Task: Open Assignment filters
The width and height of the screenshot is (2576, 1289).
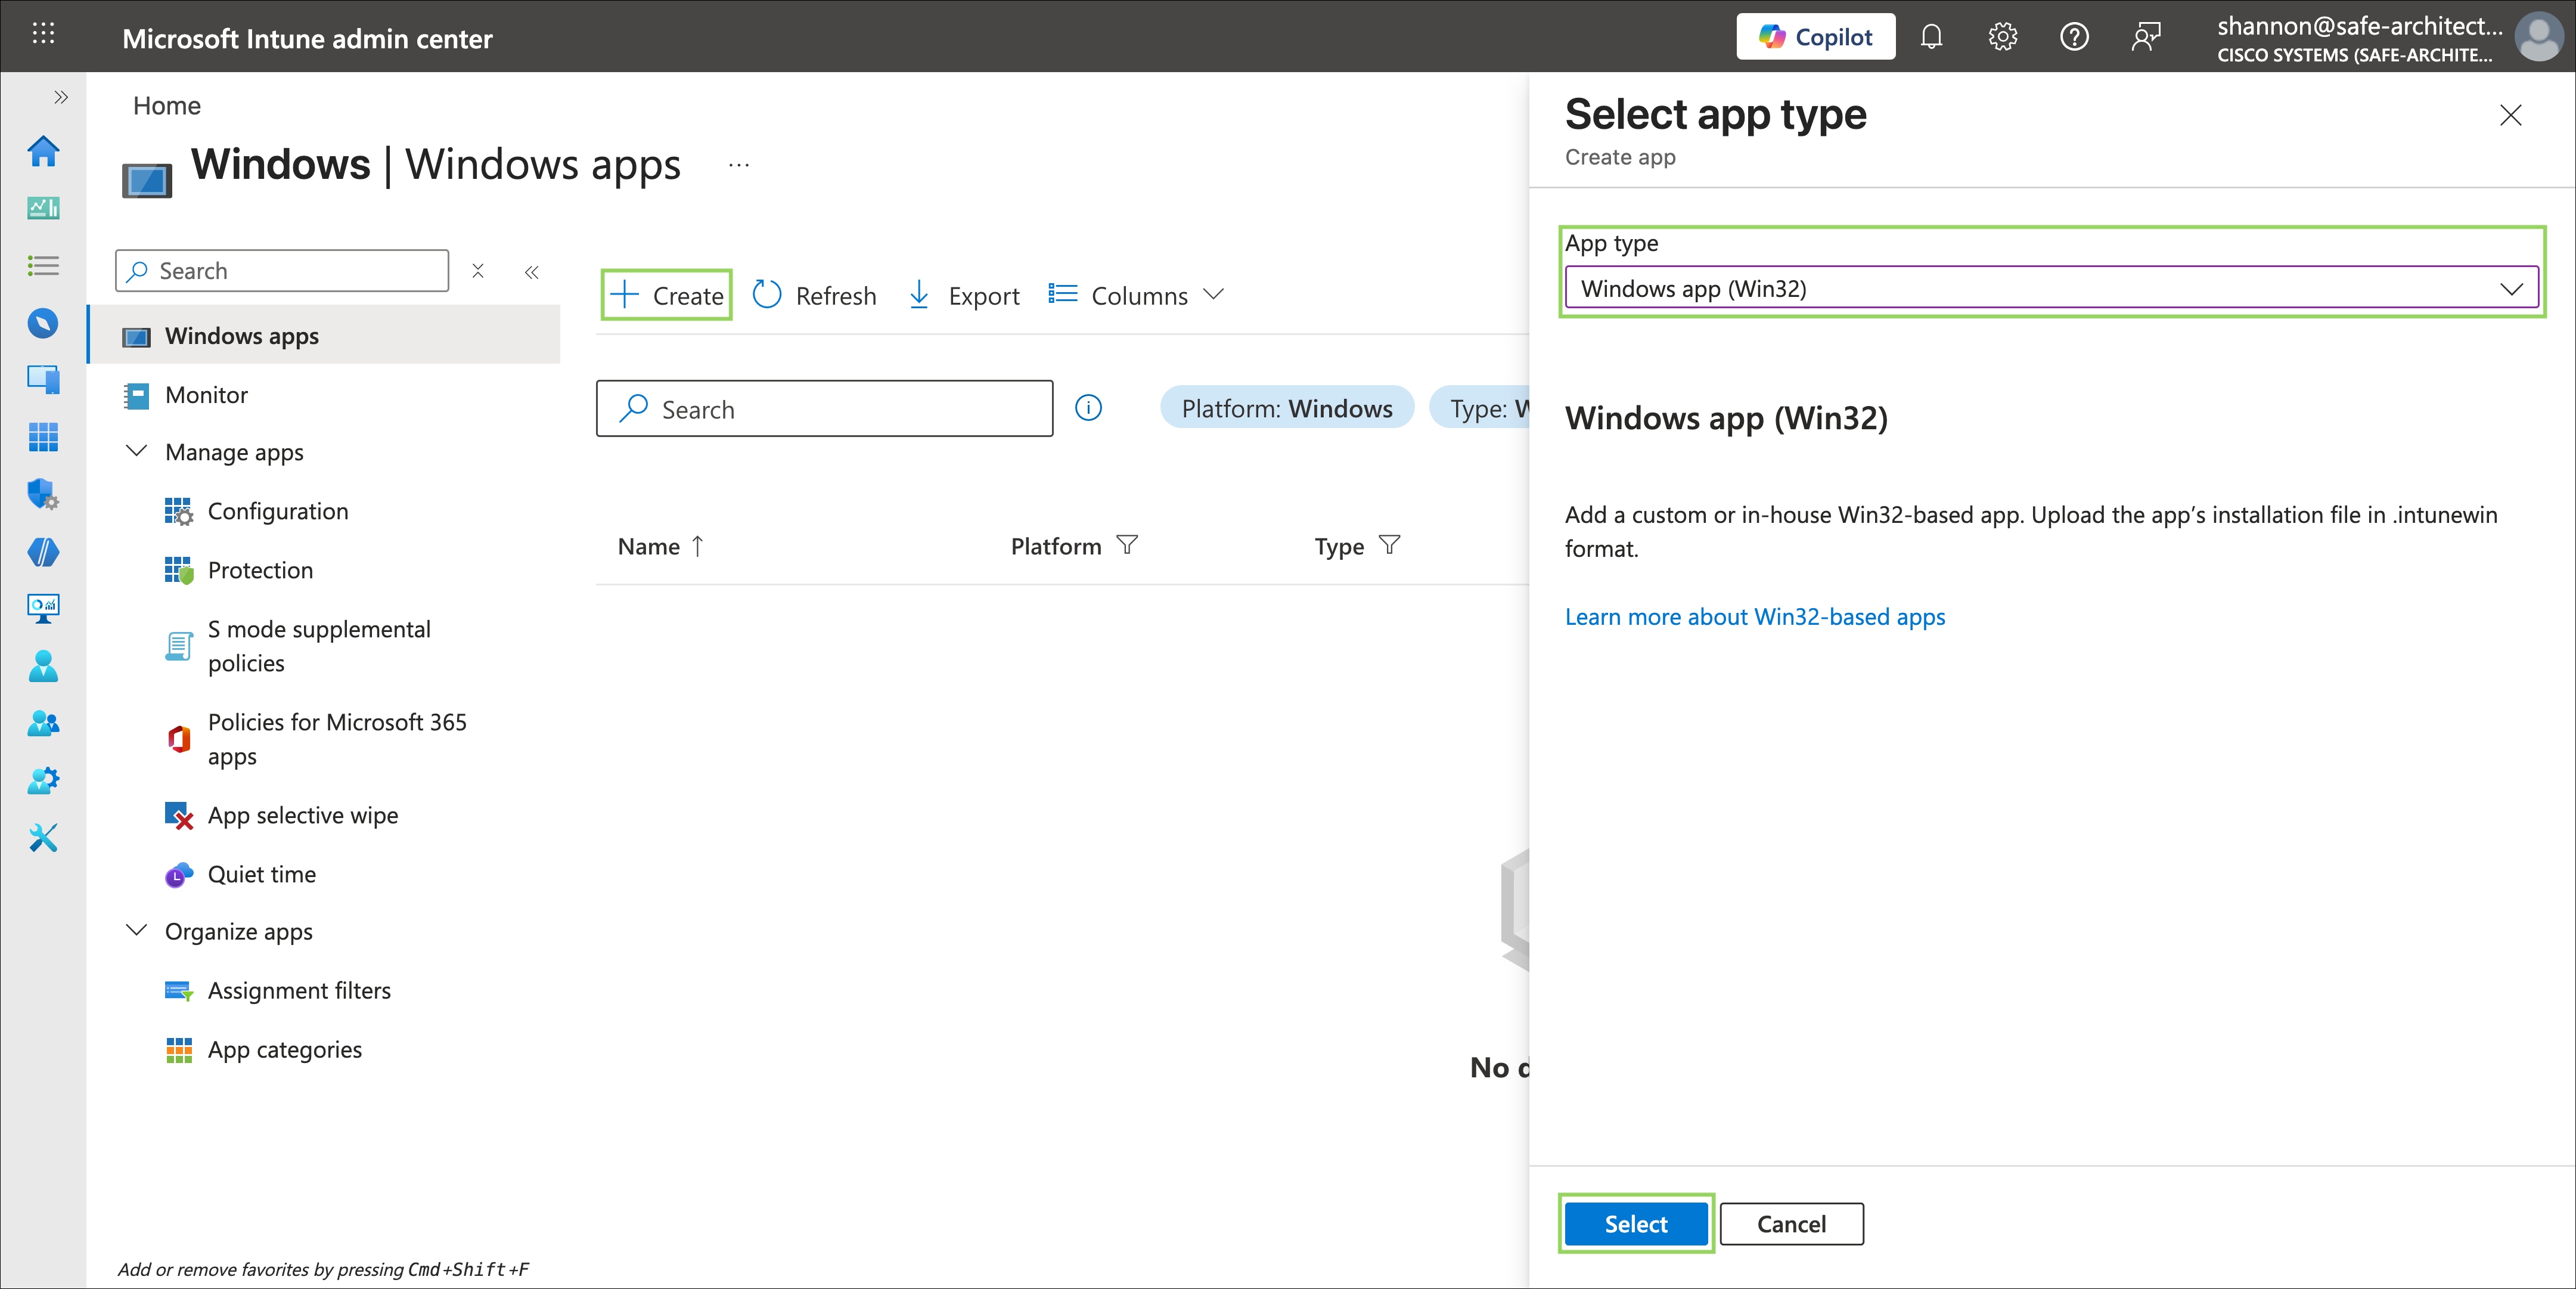Action: (299, 990)
